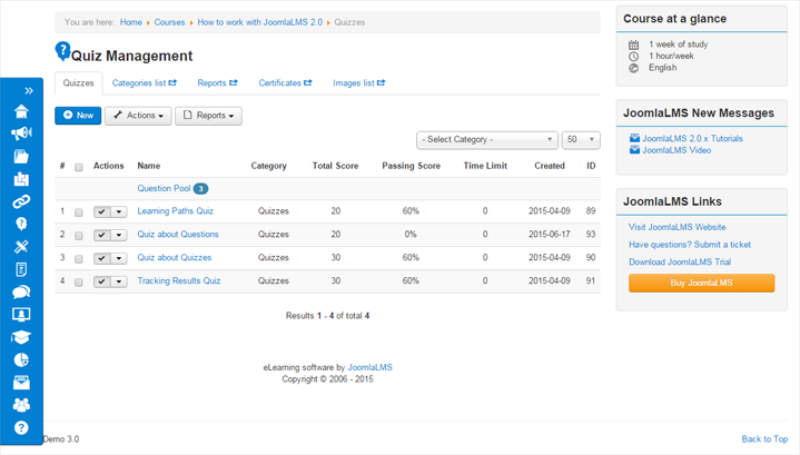Open Visit JoomlaLMS Website link

(677, 227)
